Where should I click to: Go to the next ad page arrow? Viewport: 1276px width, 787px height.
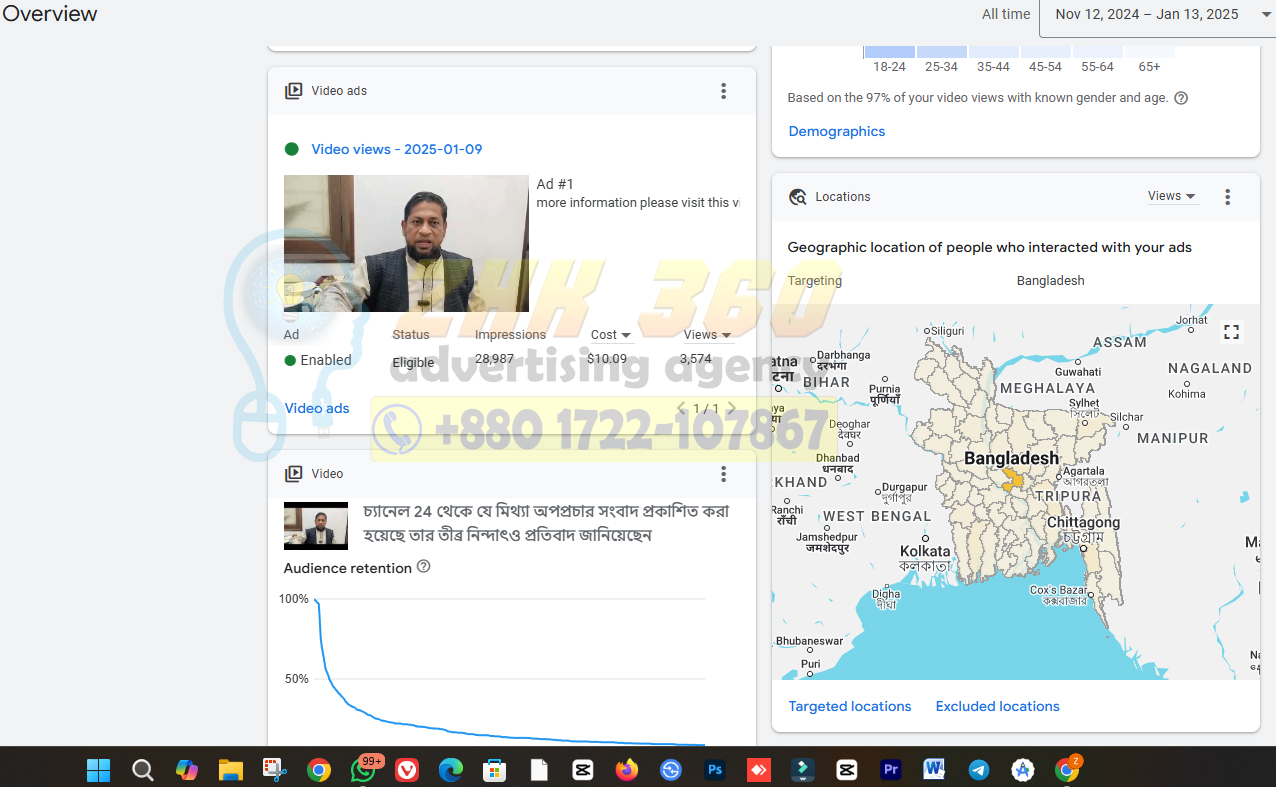tap(731, 408)
